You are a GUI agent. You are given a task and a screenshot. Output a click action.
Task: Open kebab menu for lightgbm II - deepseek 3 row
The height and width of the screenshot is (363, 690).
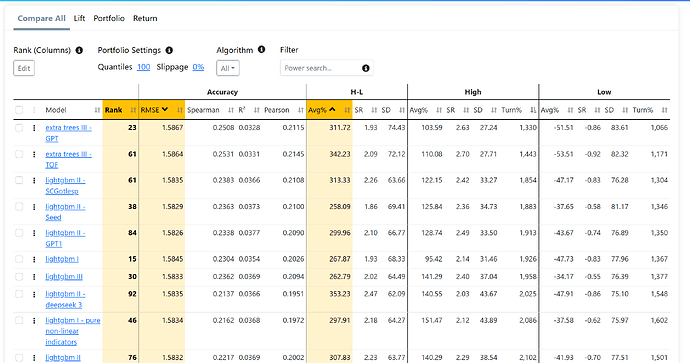pos(34,294)
